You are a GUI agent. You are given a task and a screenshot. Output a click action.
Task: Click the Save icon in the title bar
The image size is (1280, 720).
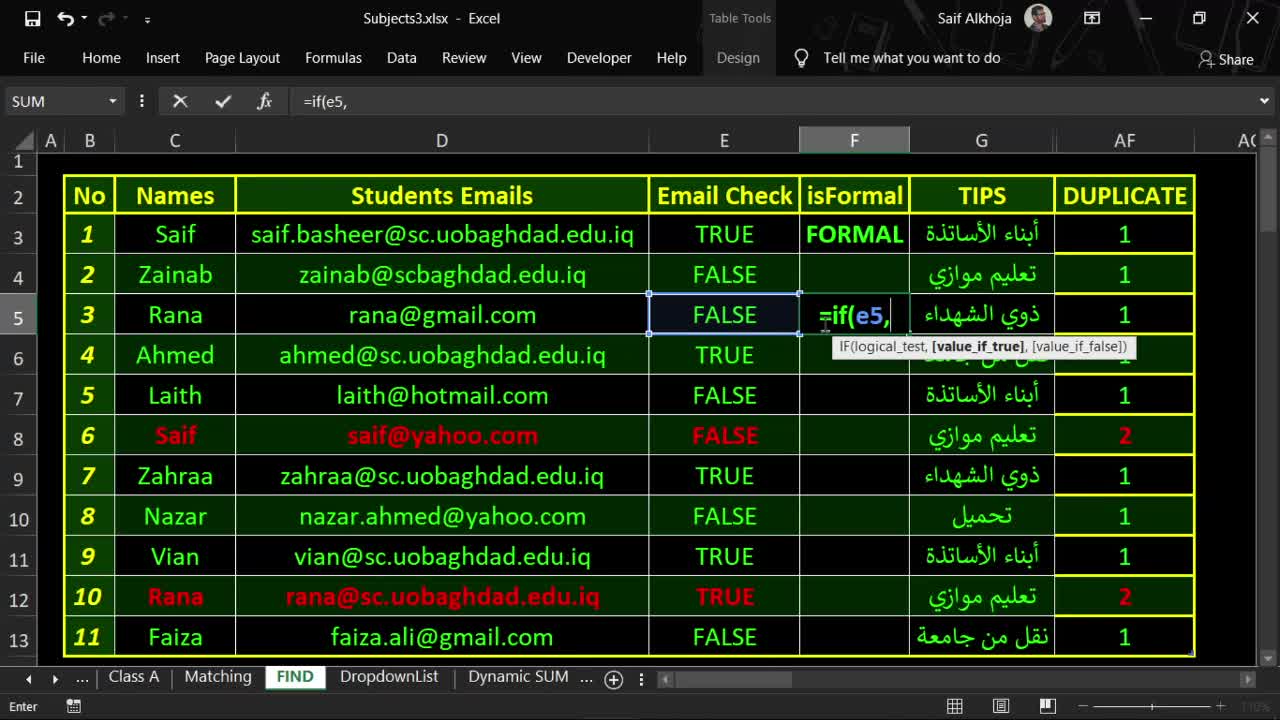pyautogui.click(x=33, y=18)
